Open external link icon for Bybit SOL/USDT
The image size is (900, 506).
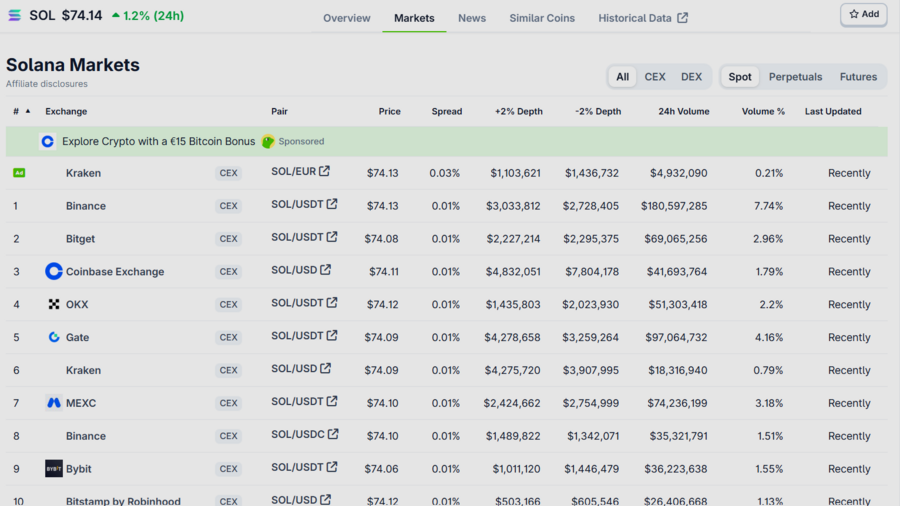click(332, 467)
